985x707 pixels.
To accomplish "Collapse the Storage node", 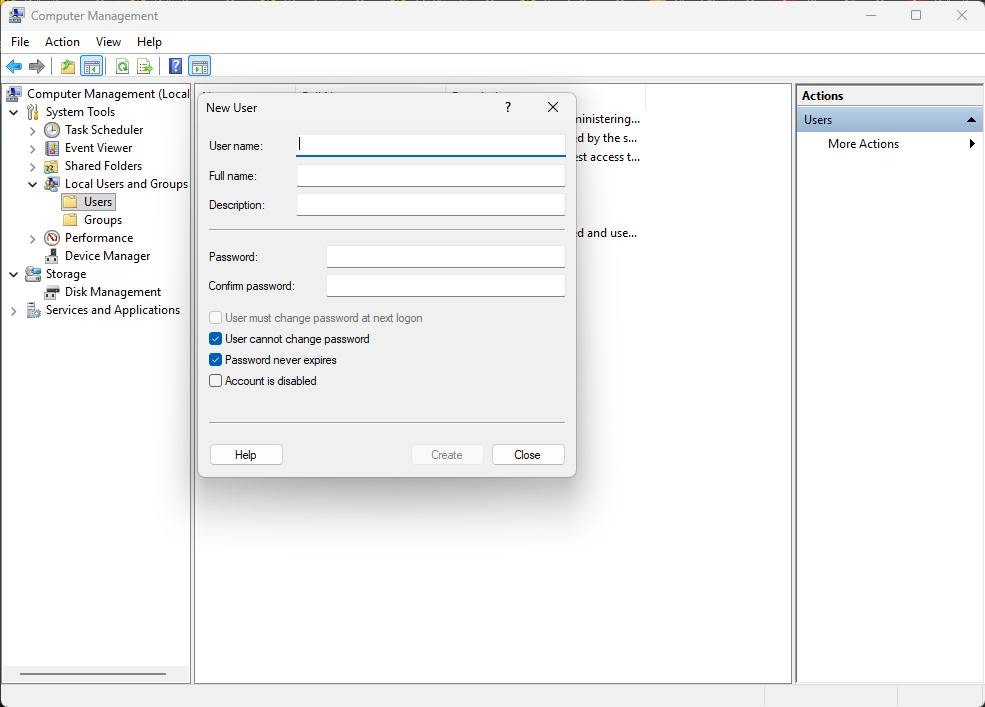I will (14, 275).
